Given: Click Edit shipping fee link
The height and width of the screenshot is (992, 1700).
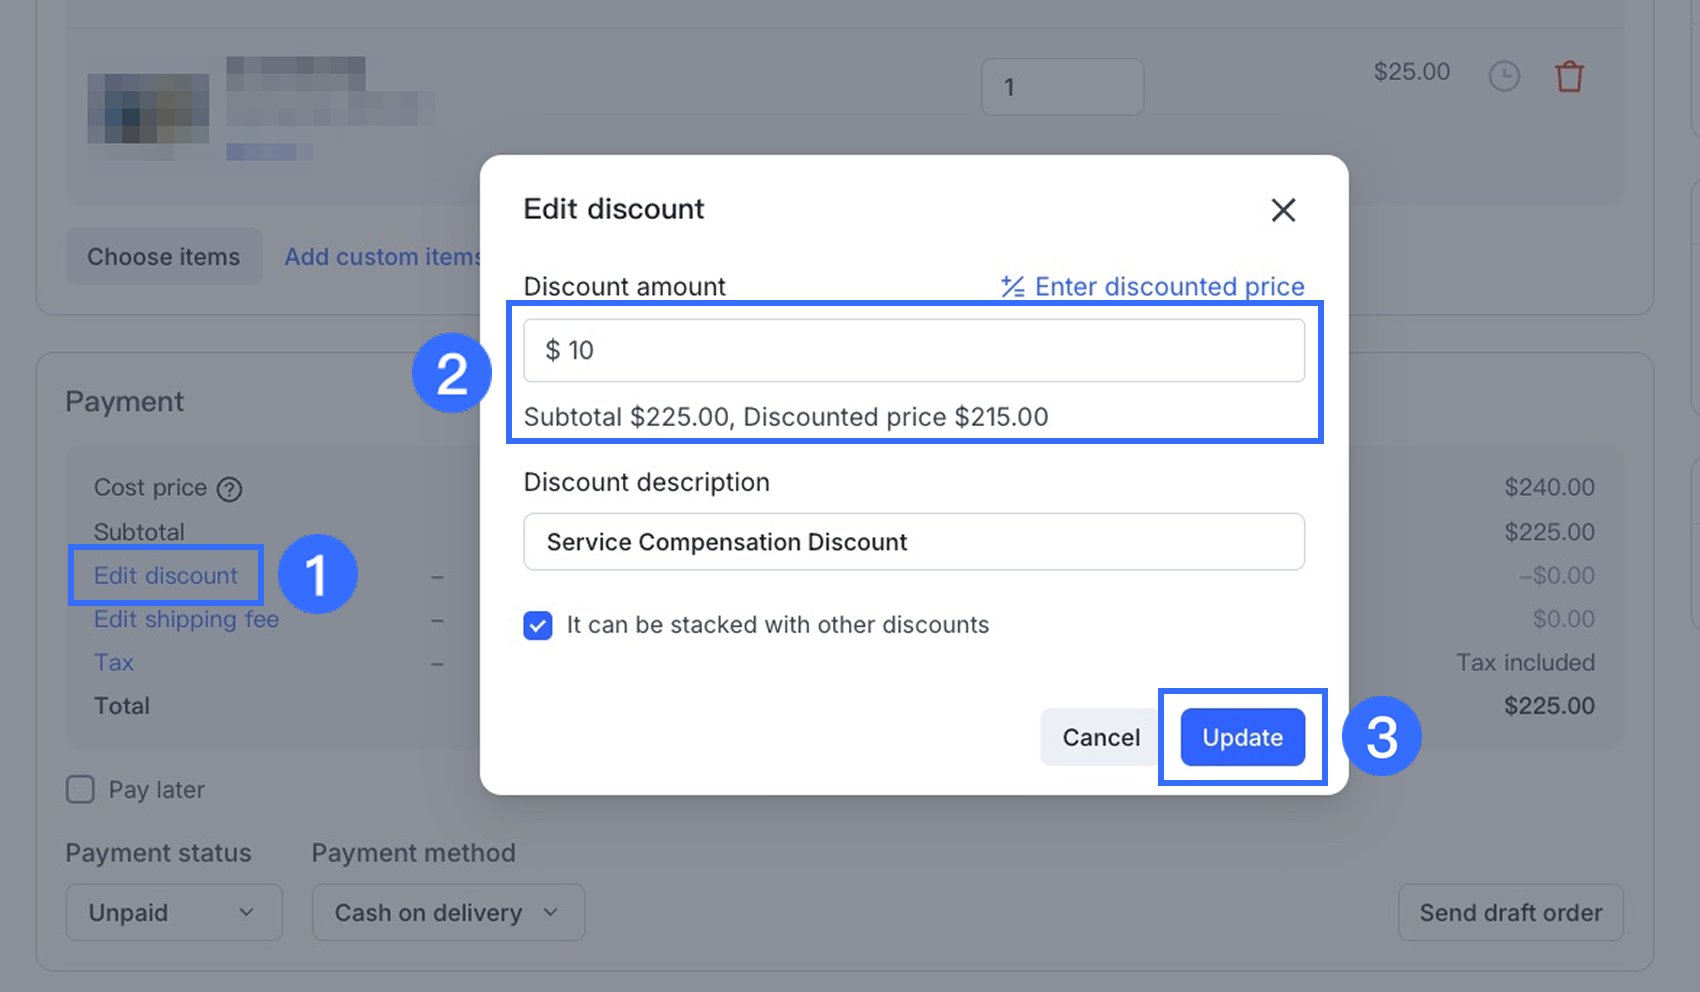Looking at the screenshot, I should (x=186, y=619).
